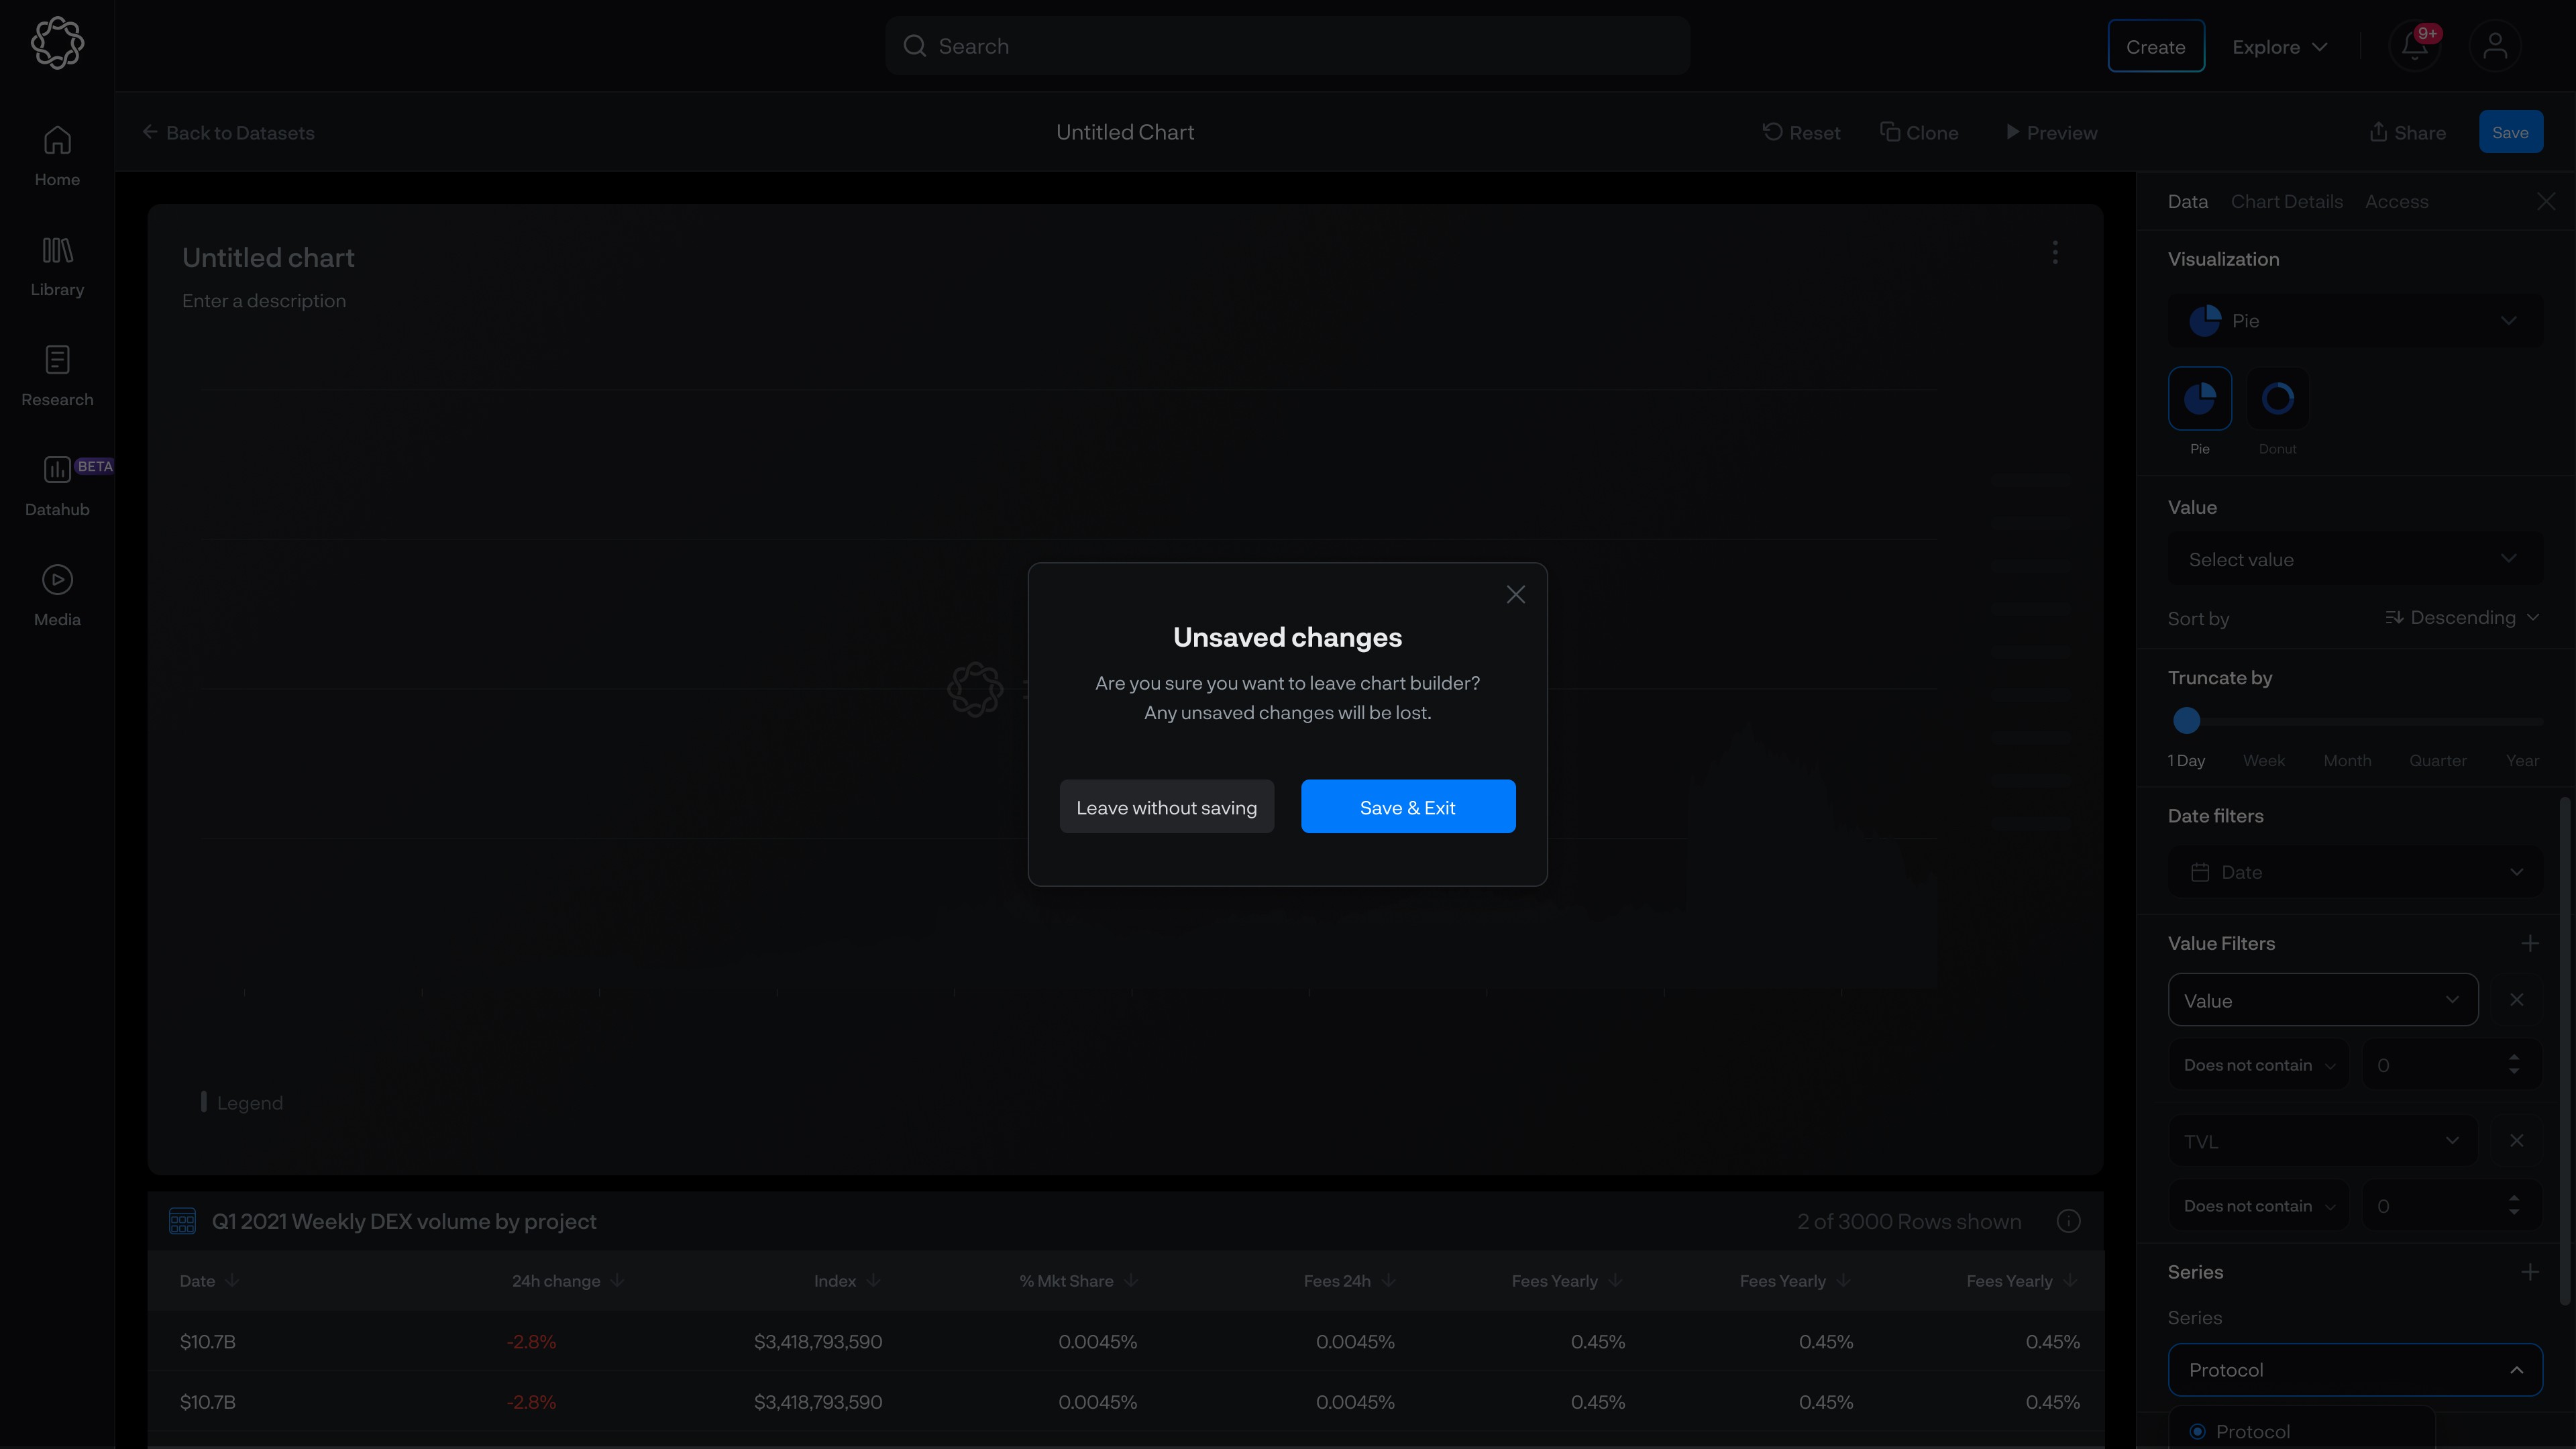
Task: Remove the TVL value filter
Action: point(2516,1141)
